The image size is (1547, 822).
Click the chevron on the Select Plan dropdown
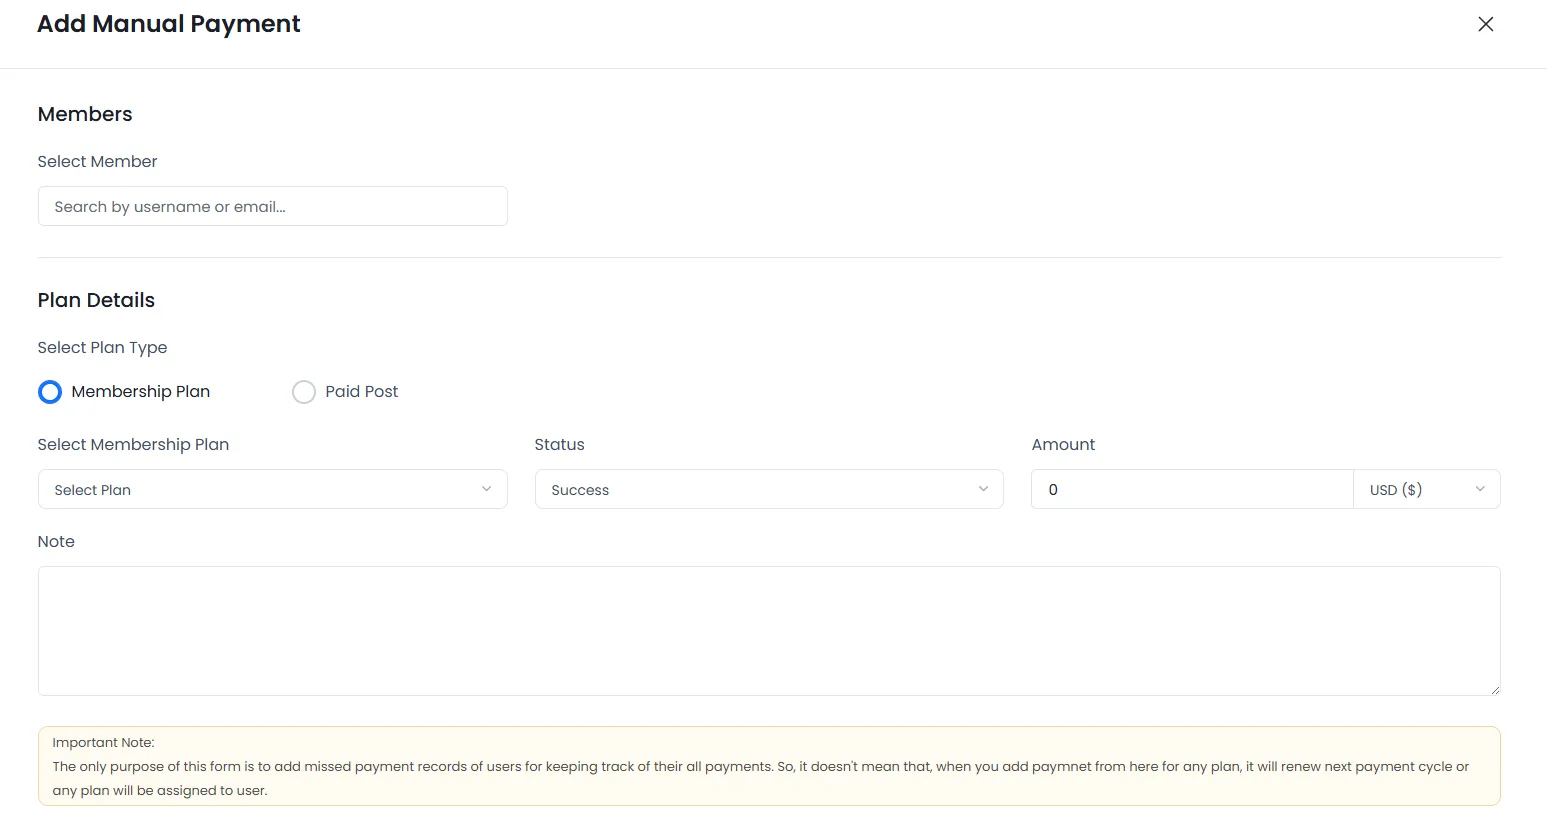coord(487,489)
